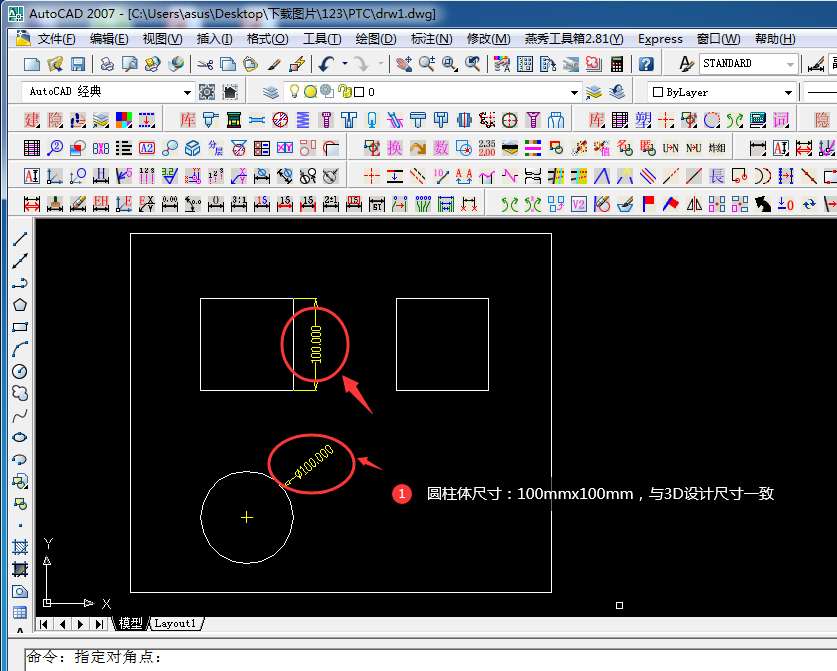Open the 绘图(D) menu
This screenshot has height=671, width=837.
coord(376,39)
